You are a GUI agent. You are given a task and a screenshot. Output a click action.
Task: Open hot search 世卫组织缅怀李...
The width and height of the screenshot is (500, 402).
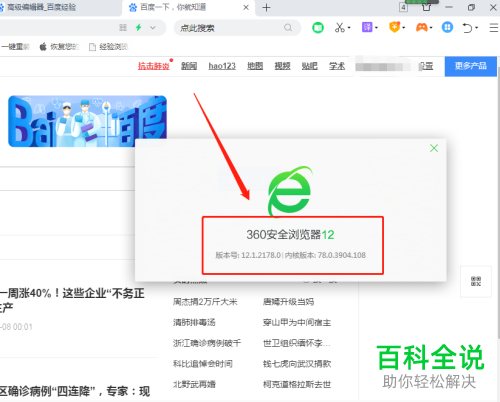pos(297,343)
